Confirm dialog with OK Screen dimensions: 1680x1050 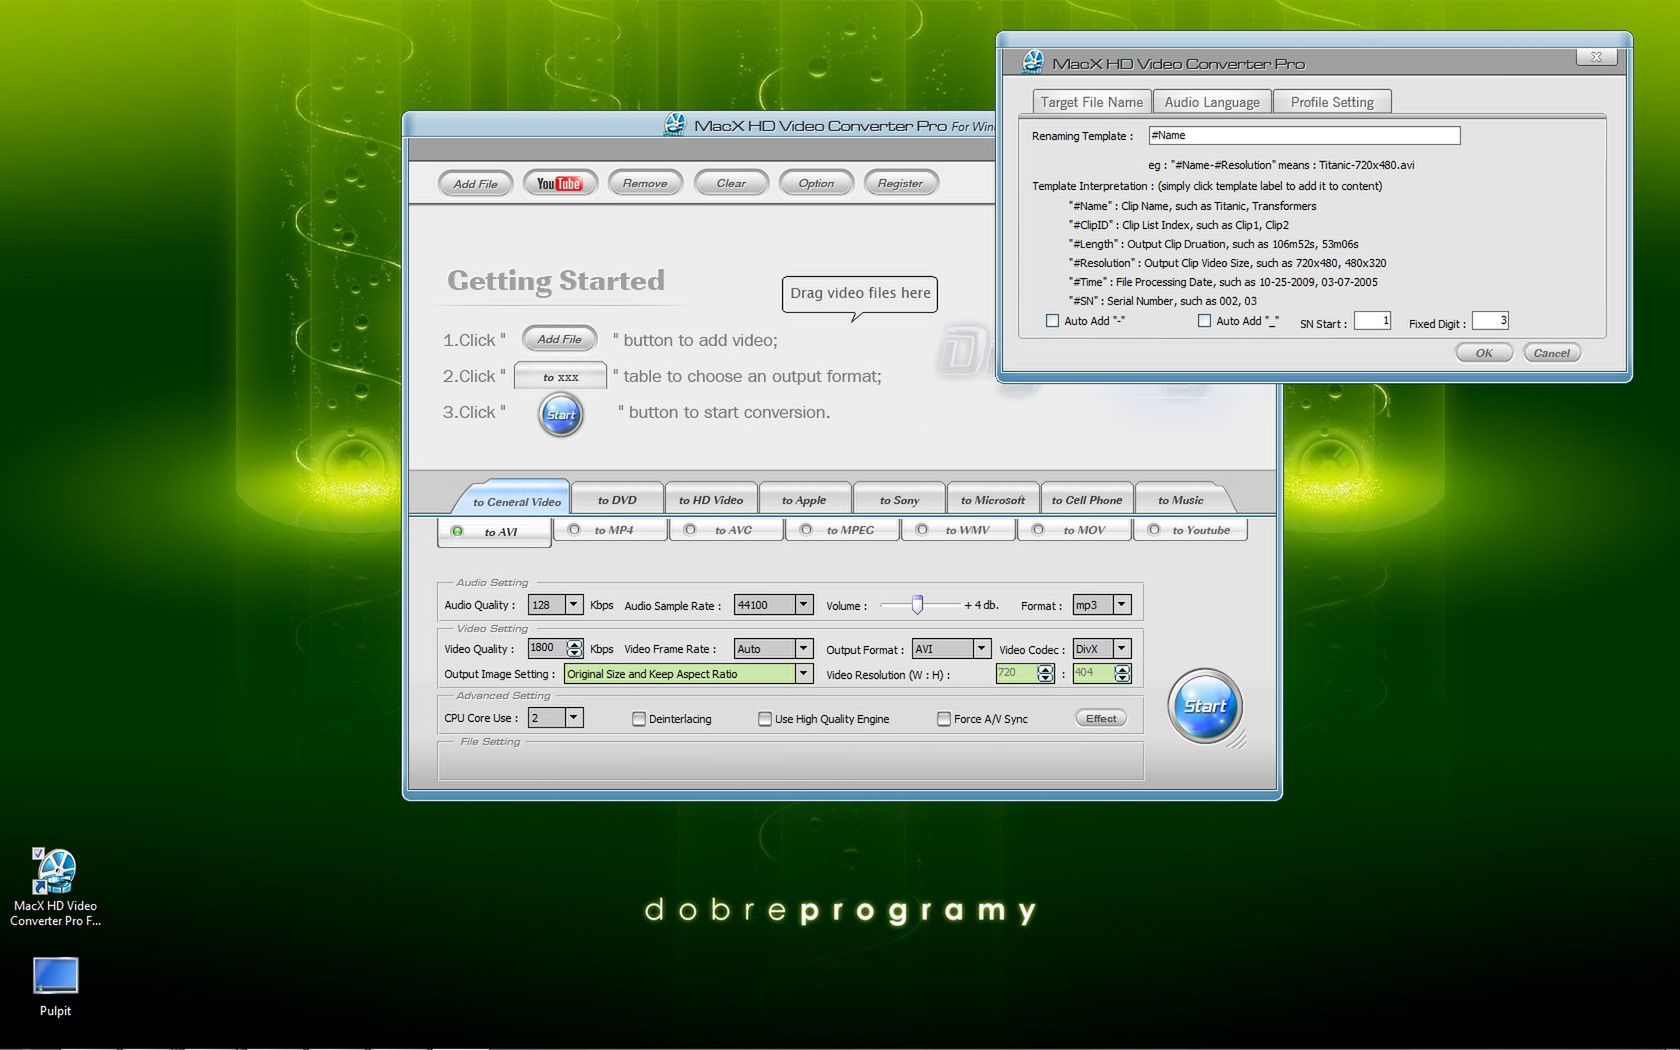pos(1484,353)
